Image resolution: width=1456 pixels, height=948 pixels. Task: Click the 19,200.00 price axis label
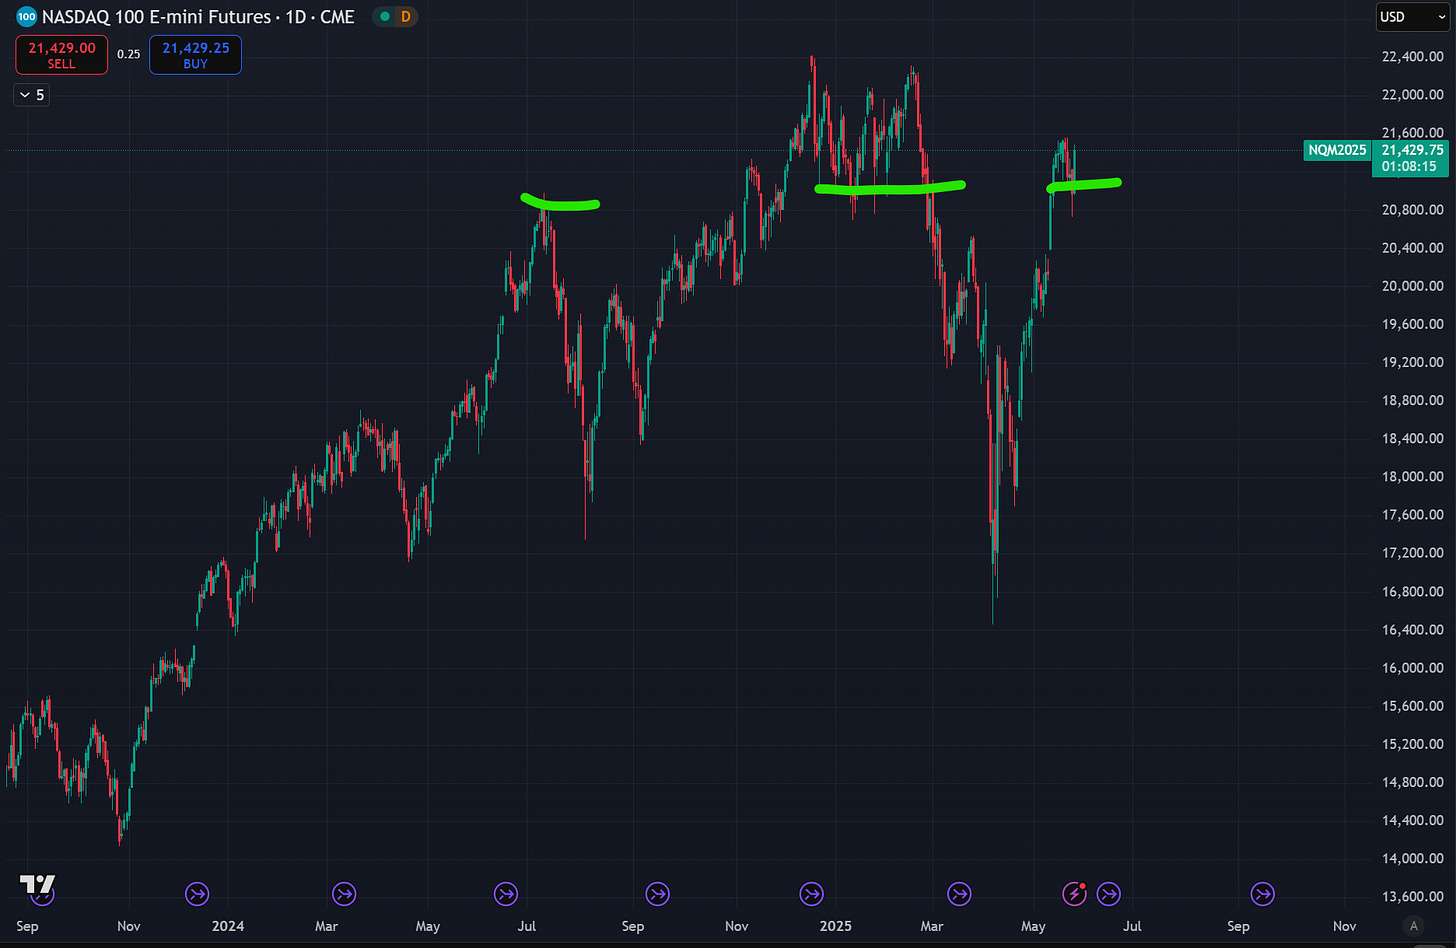1412,362
